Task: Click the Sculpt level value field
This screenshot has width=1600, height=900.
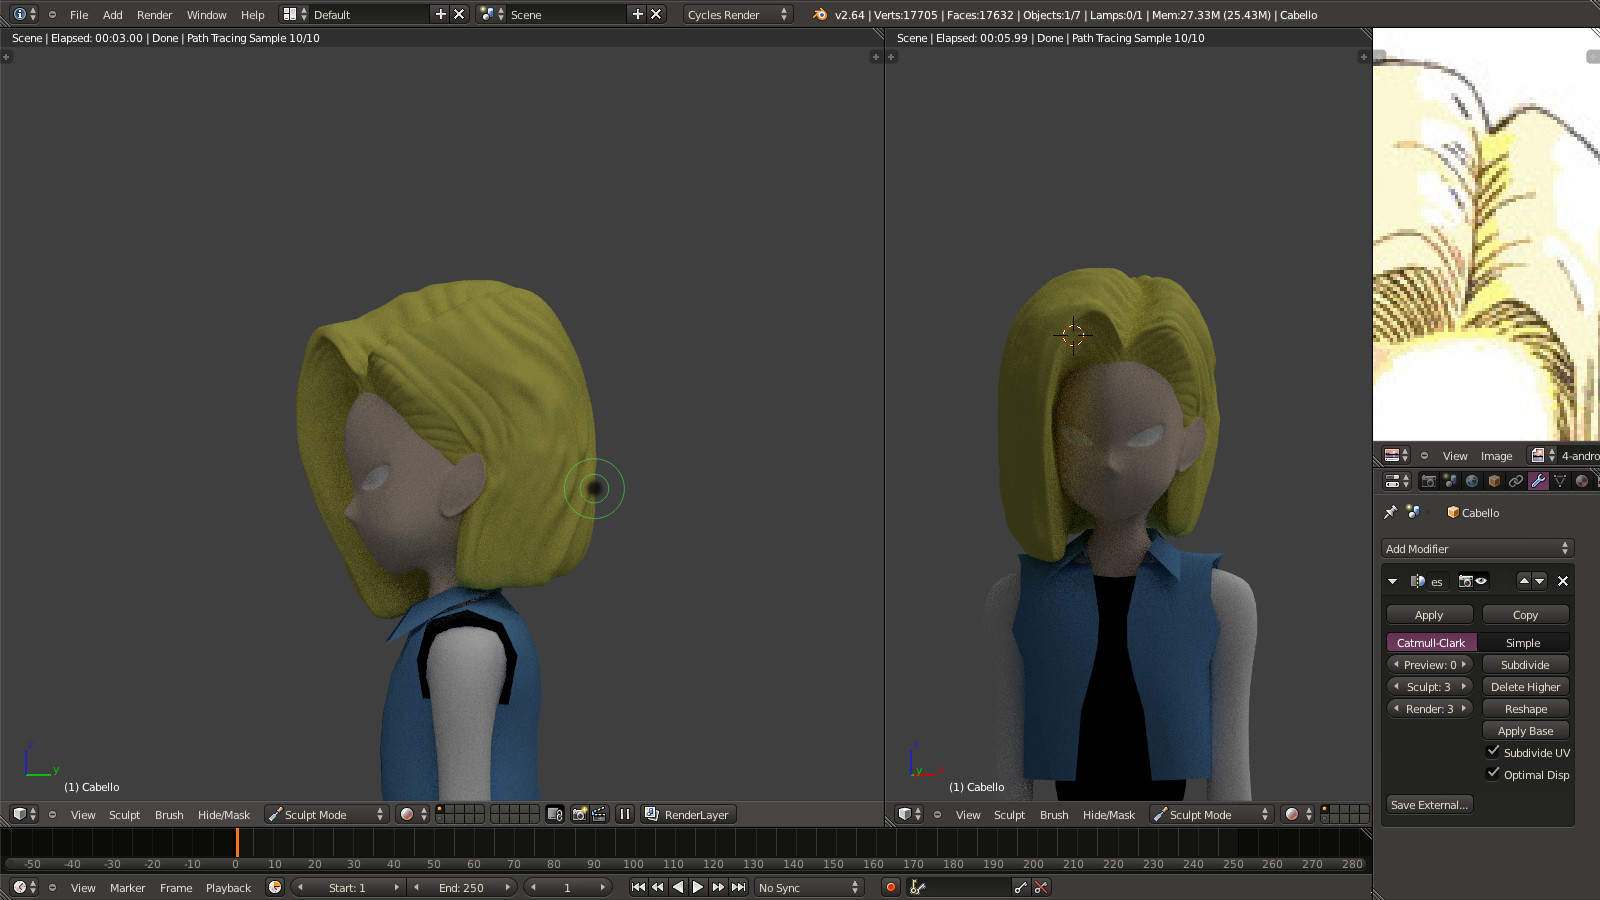Action: click(1429, 687)
